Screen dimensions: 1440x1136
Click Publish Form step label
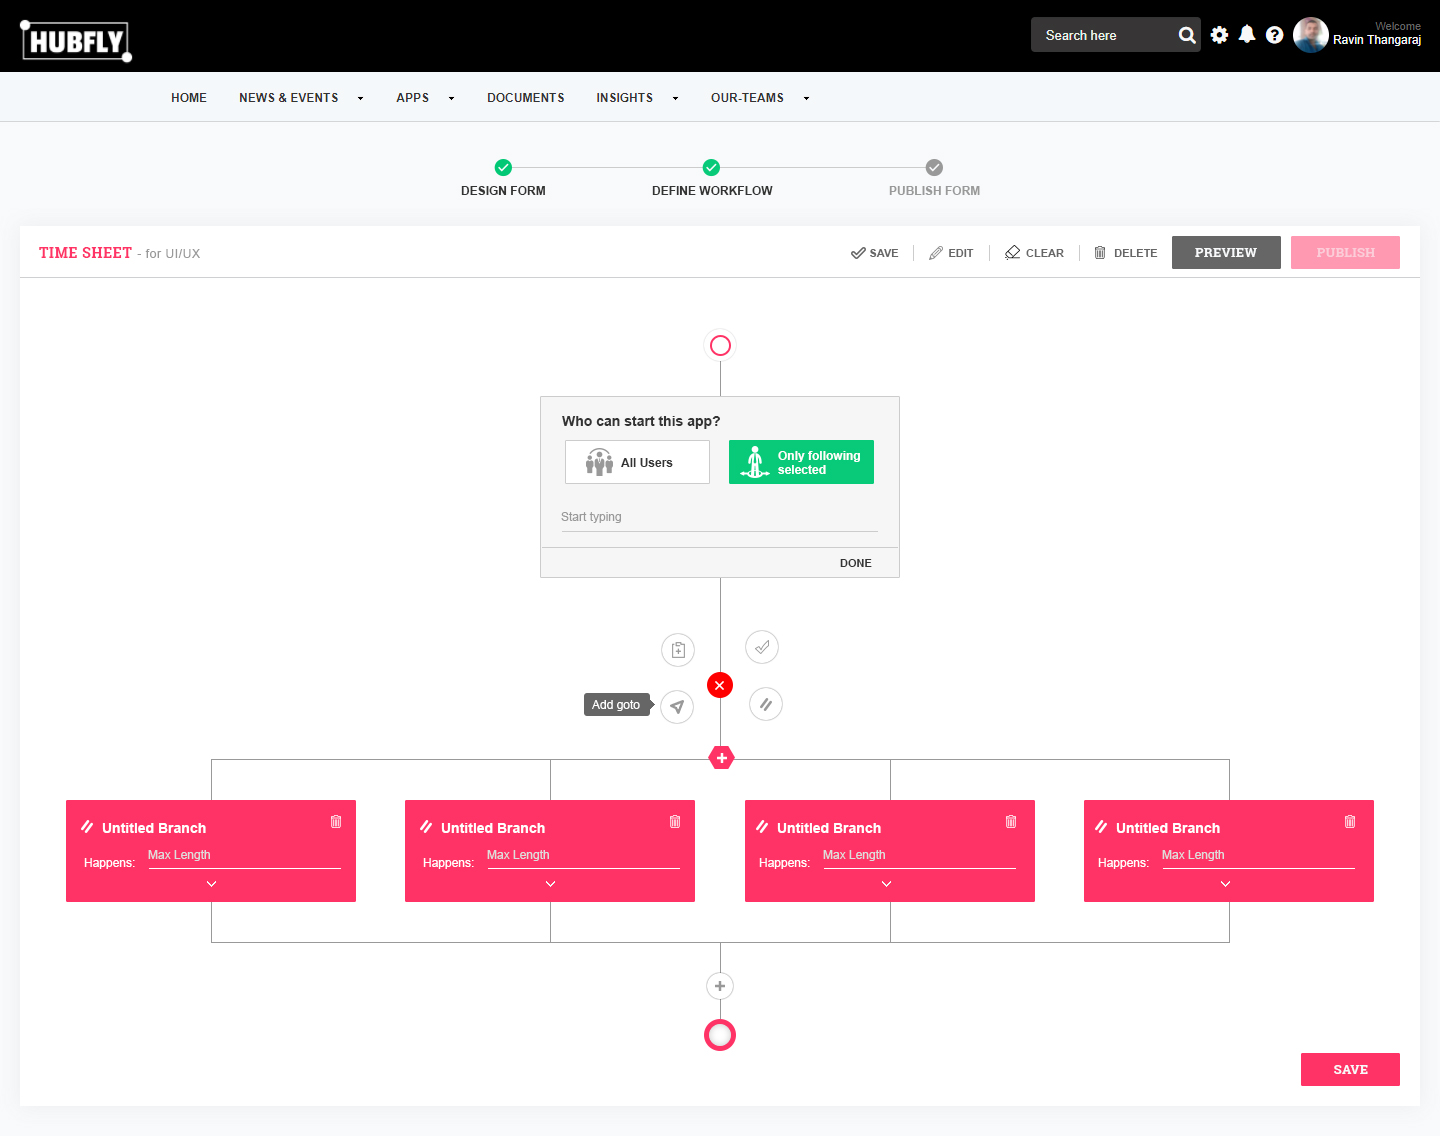[934, 191]
